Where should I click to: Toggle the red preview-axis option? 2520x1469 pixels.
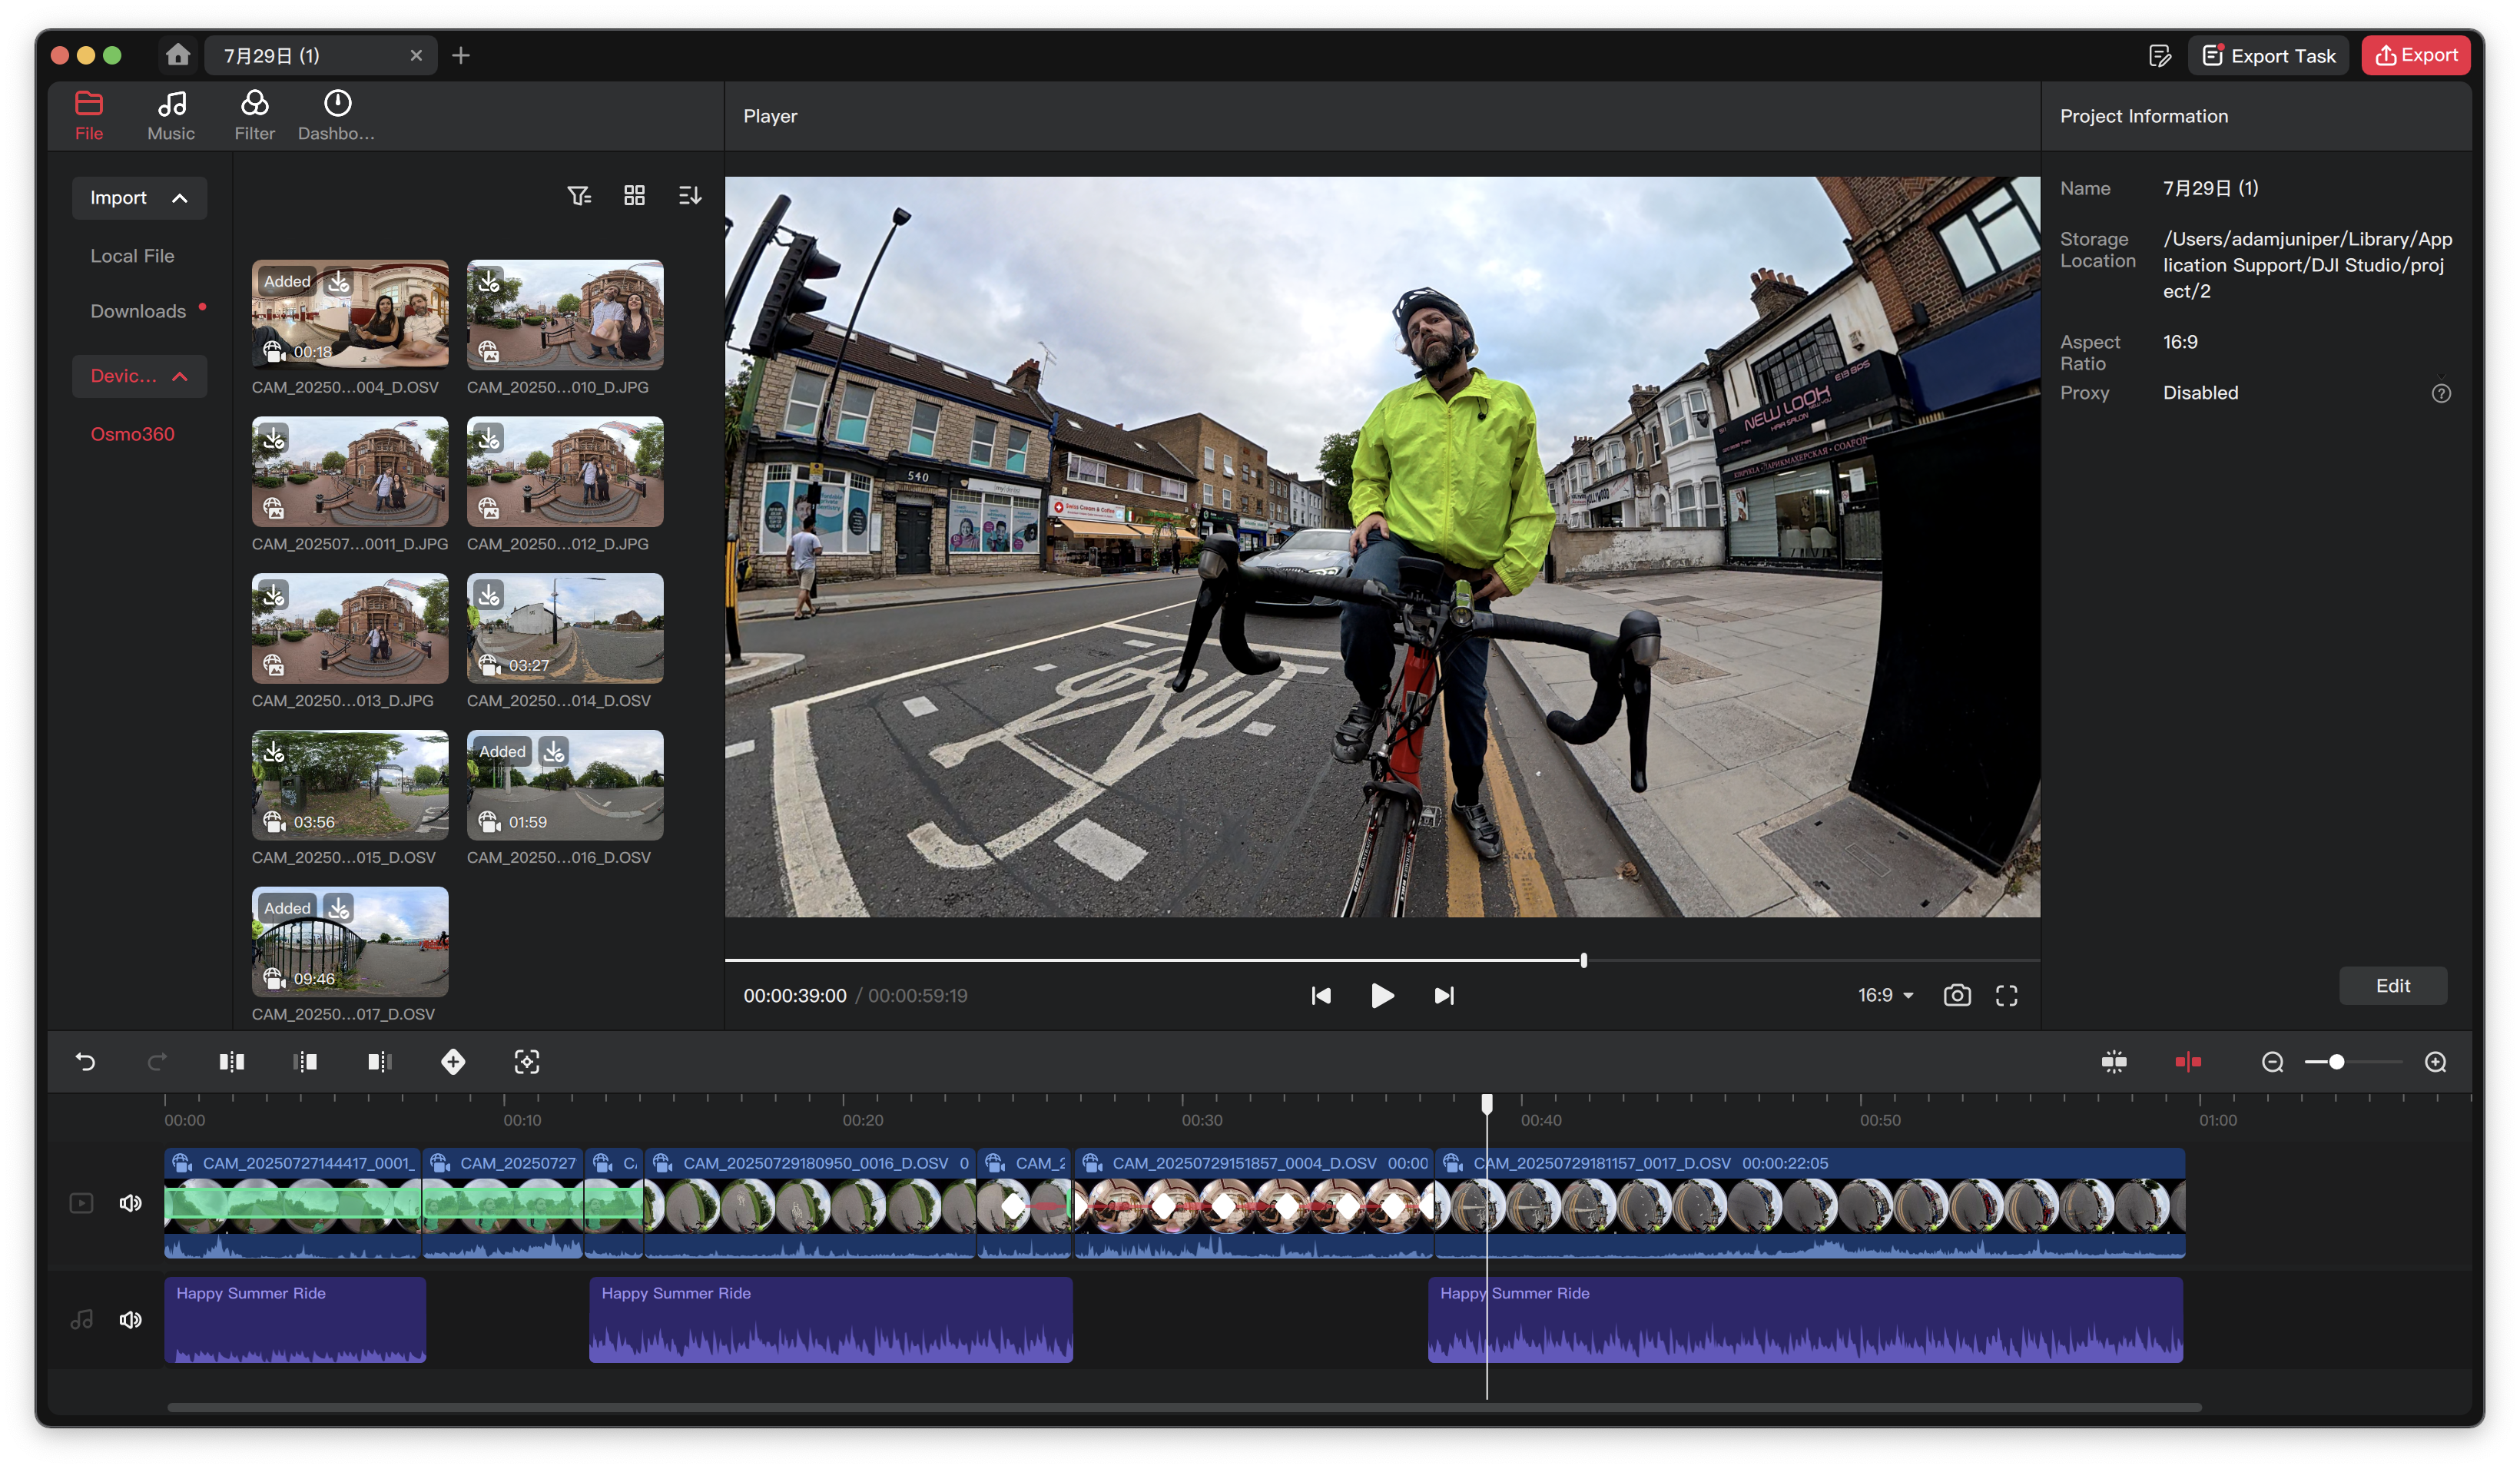pos(2187,1061)
